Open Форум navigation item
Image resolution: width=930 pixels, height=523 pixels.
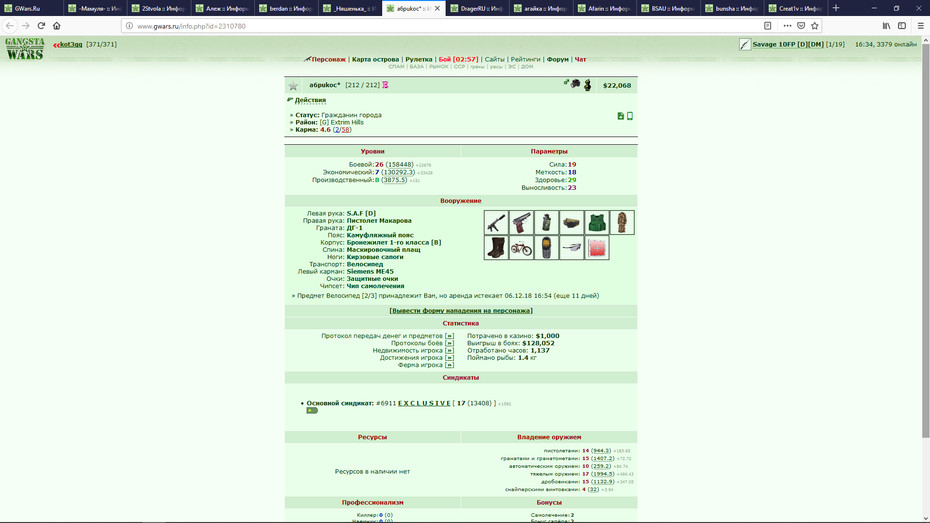coord(558,59)
